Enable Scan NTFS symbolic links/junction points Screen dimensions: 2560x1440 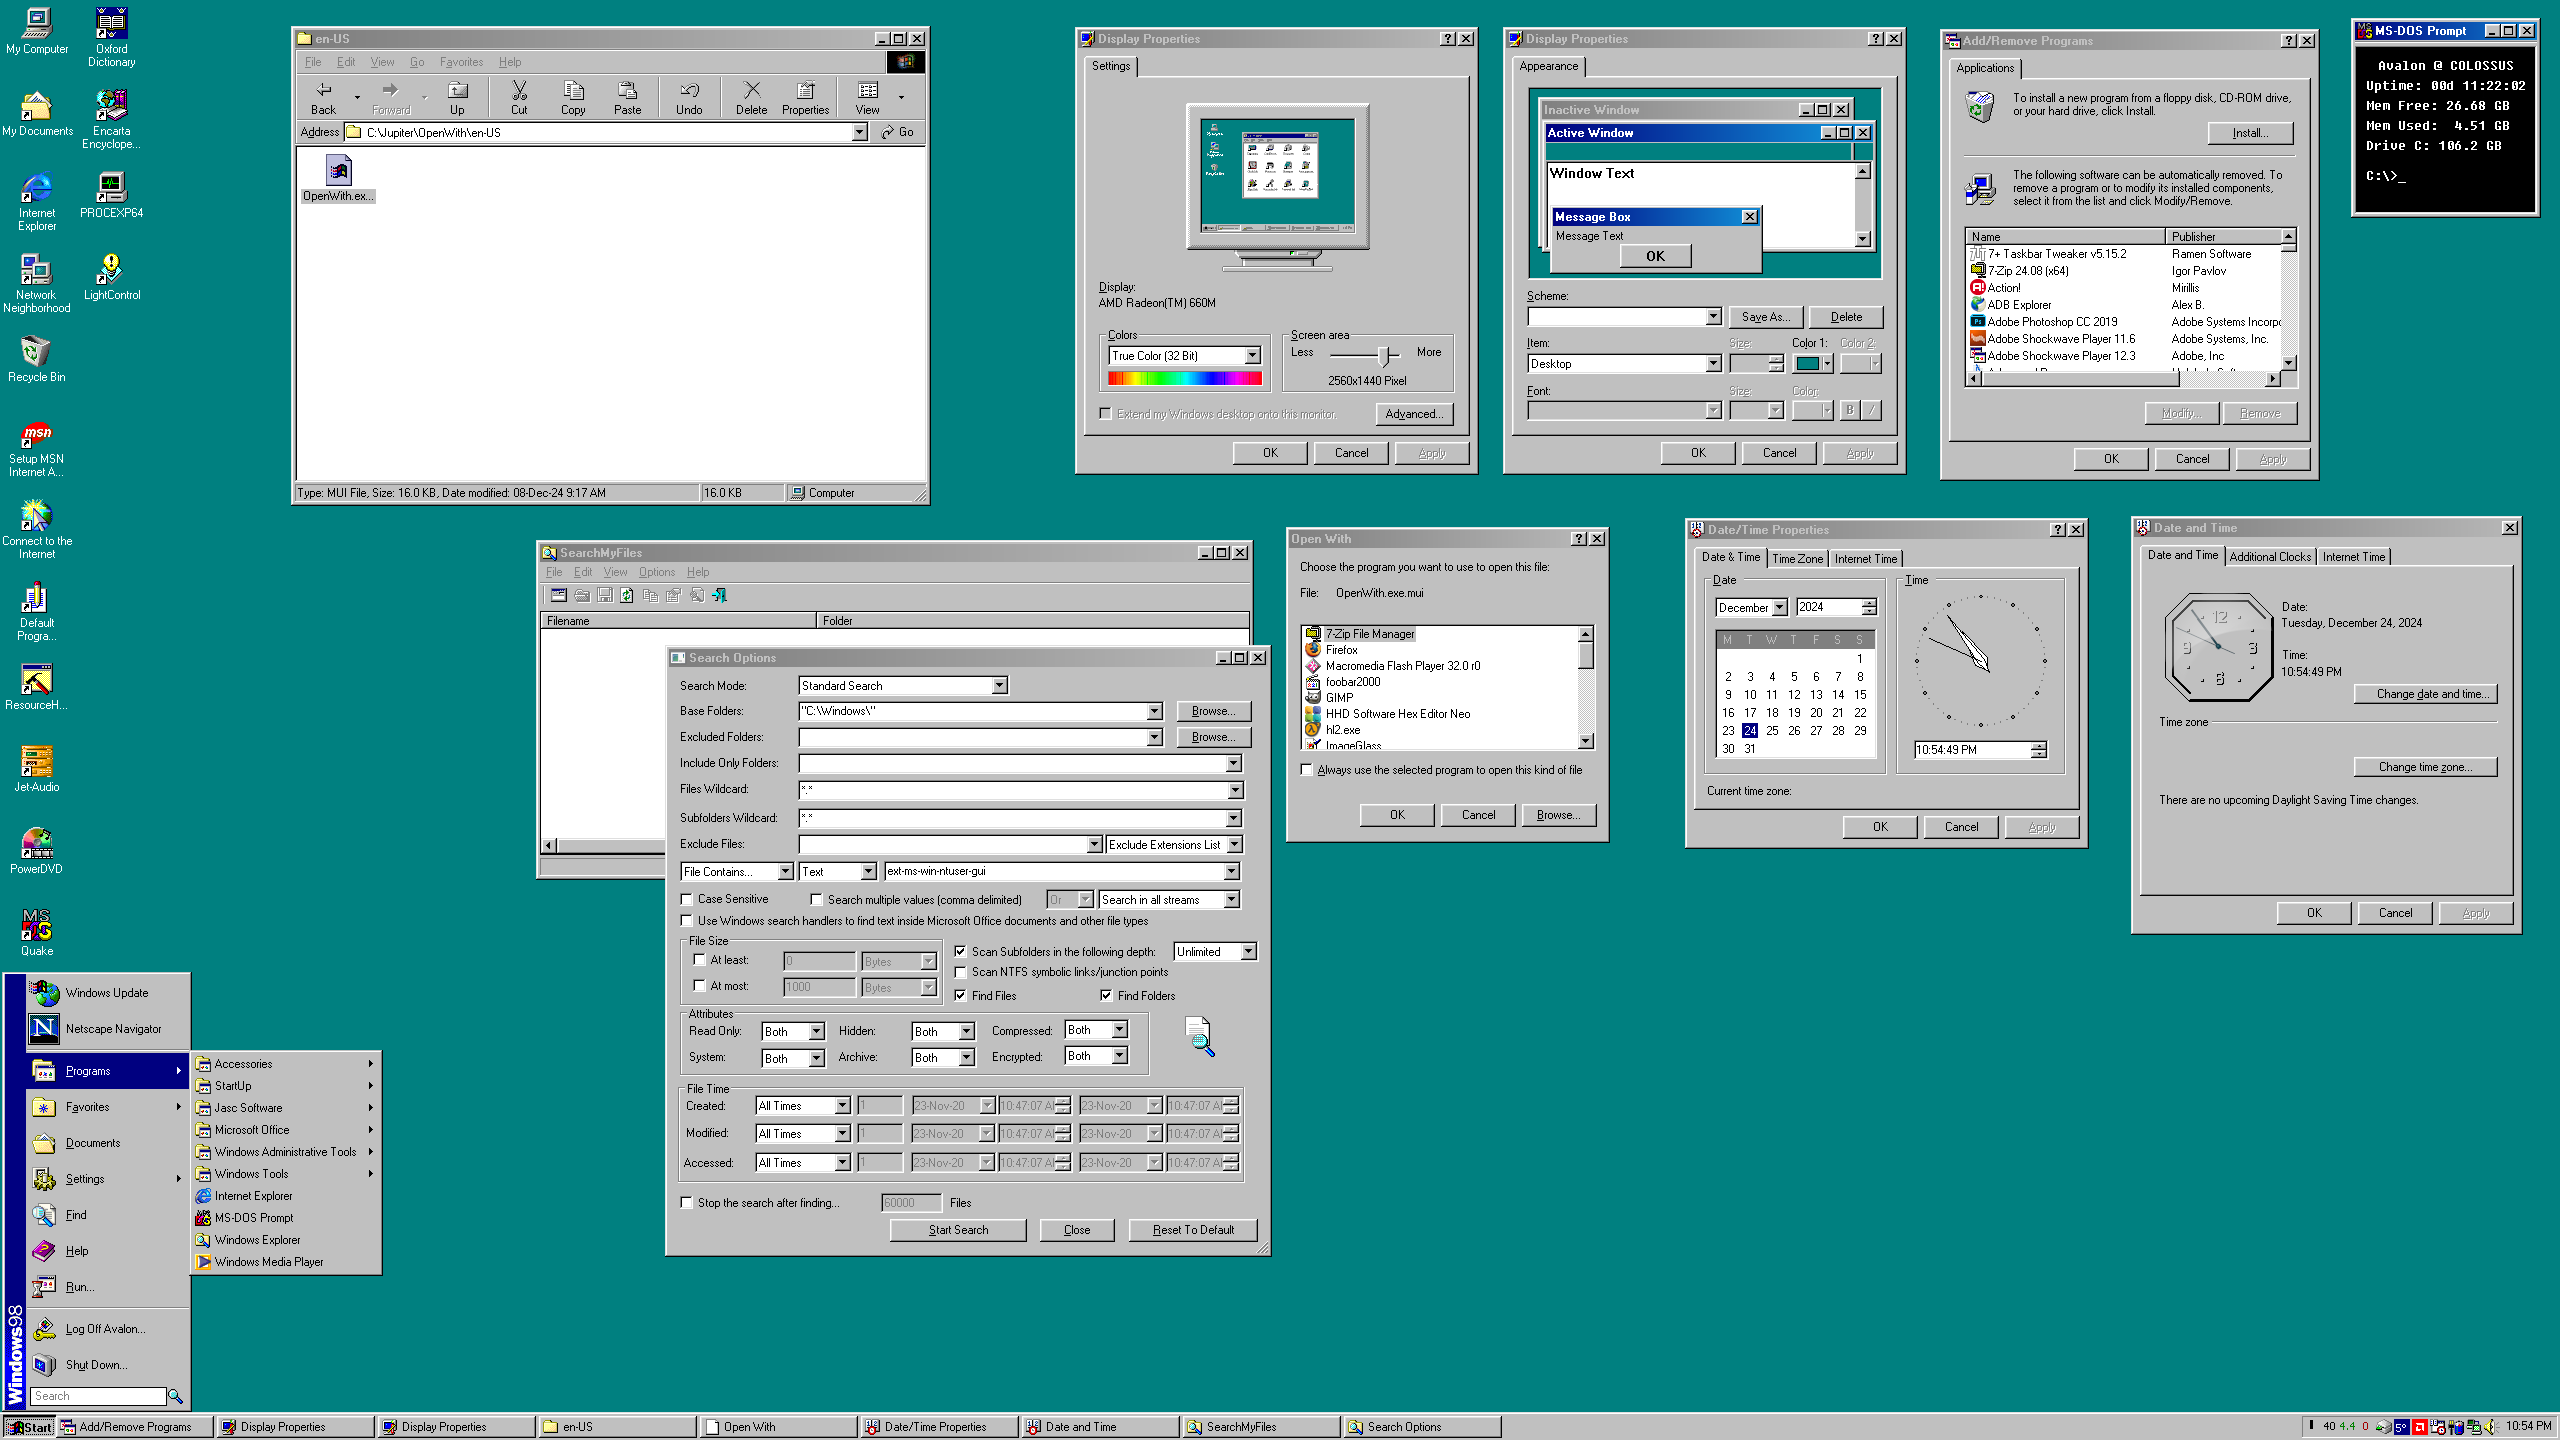[961, 972]
